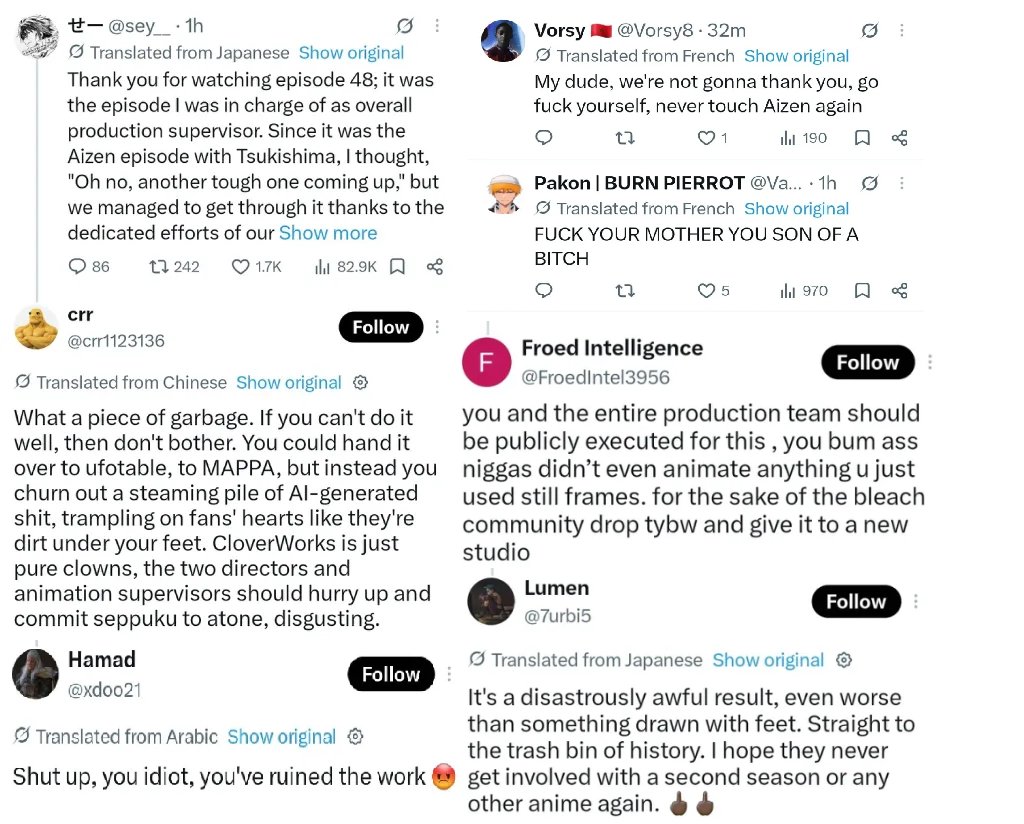Open translation settings gear on Lumen's reply
The width and height of the screenshot is (1024, 824).
point(844,660)
